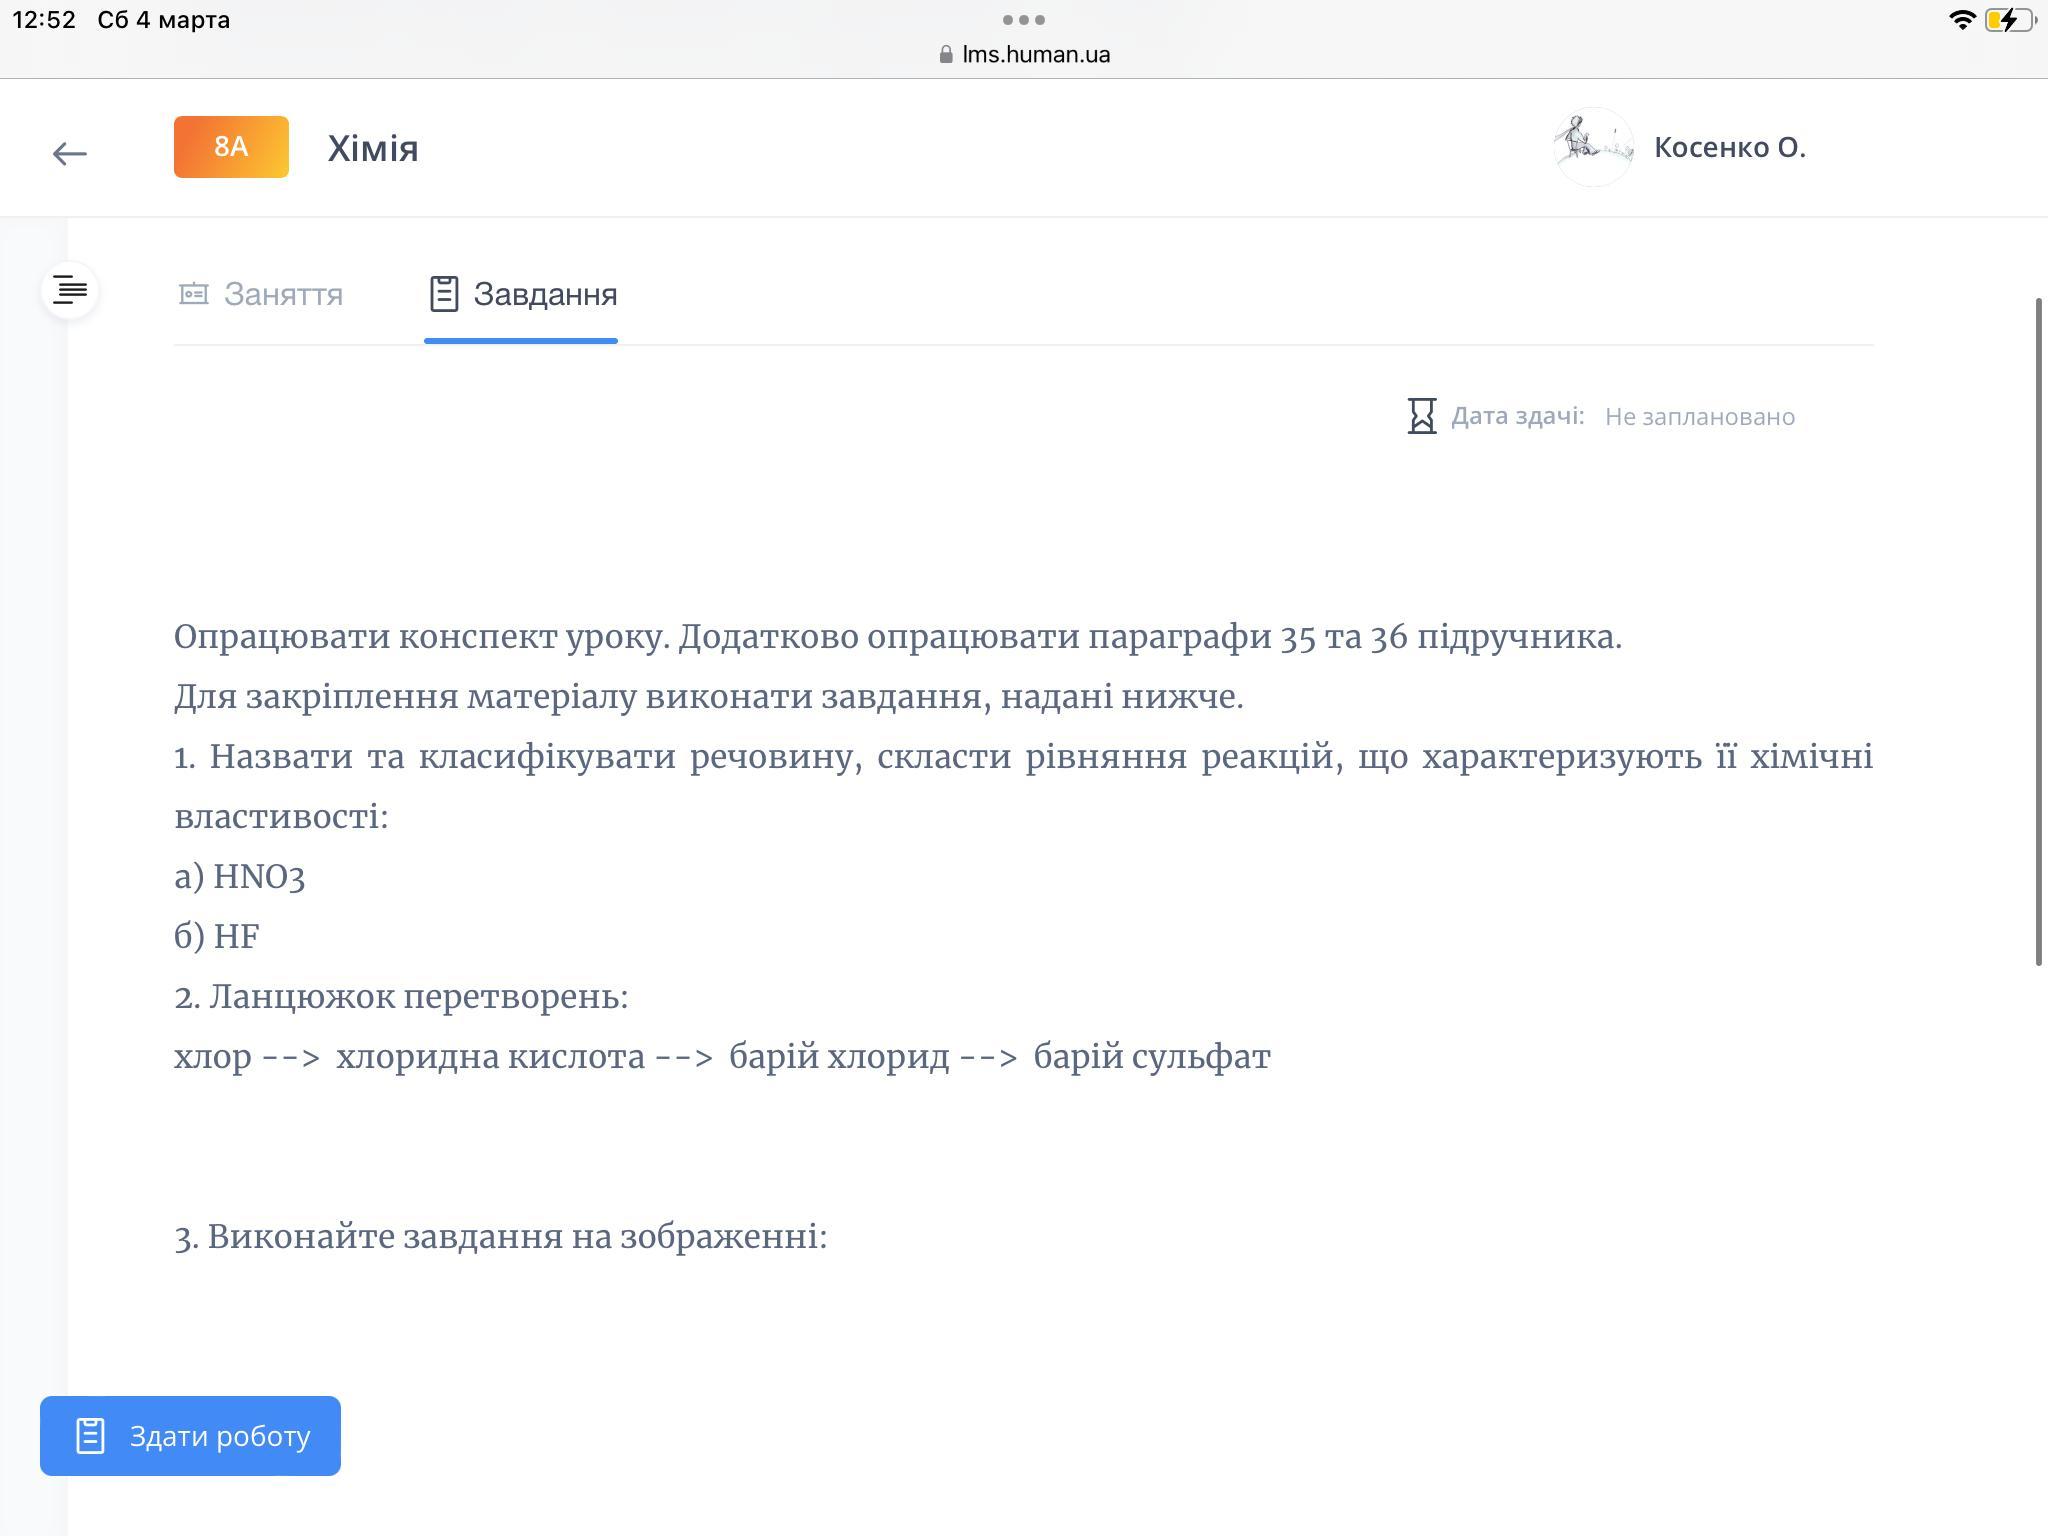2048x1536 pixels.
Task: Tap the Wi-Fi status icon
Action: pyautogui.click(x=1961, y=20)
